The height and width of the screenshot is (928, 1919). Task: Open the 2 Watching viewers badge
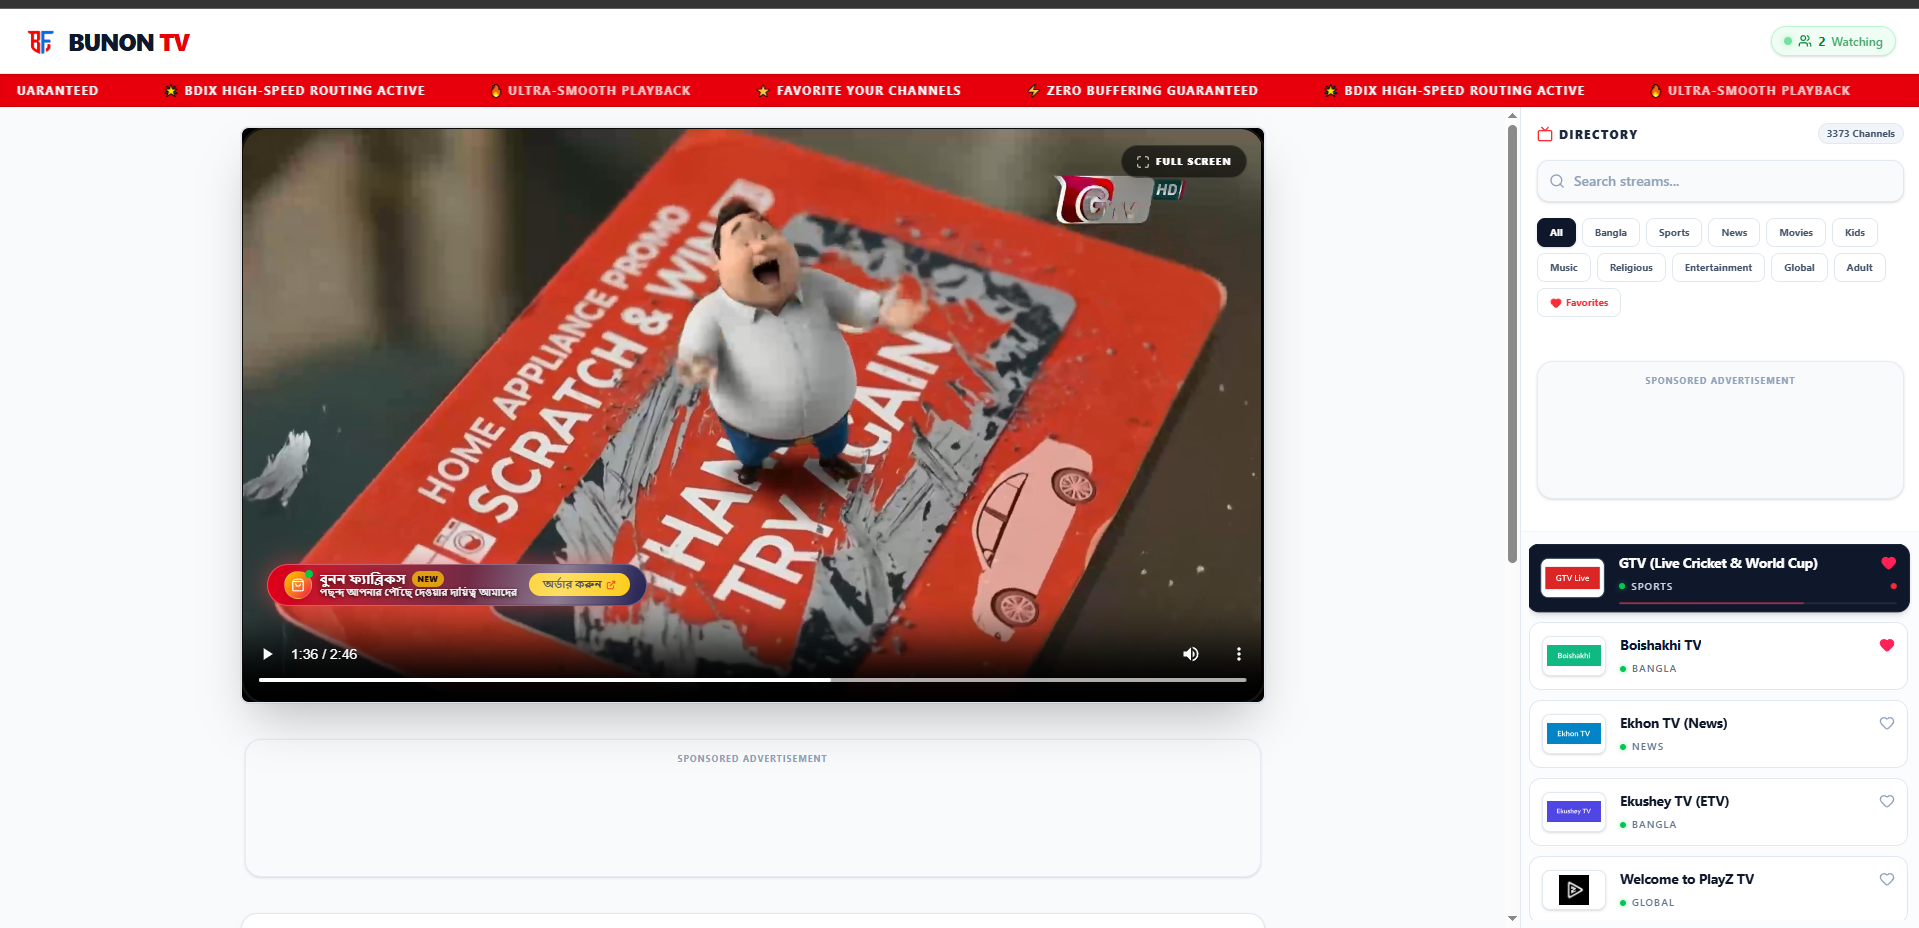click(1833, 41)
